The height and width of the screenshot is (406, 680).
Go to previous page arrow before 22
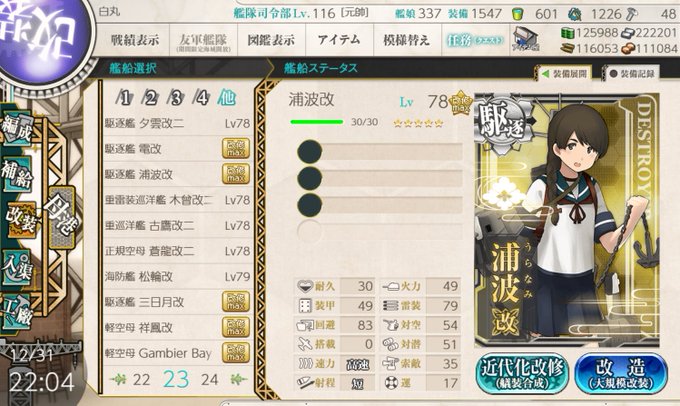[x=118, y=380]
